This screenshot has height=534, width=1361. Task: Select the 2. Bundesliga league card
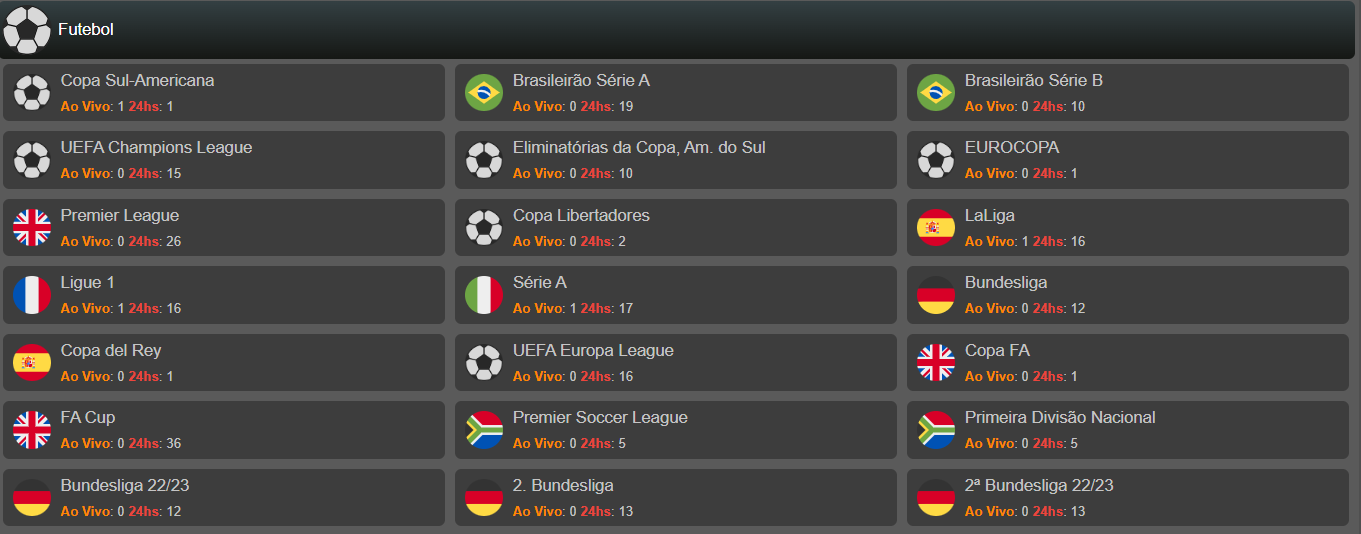(676, 498)
